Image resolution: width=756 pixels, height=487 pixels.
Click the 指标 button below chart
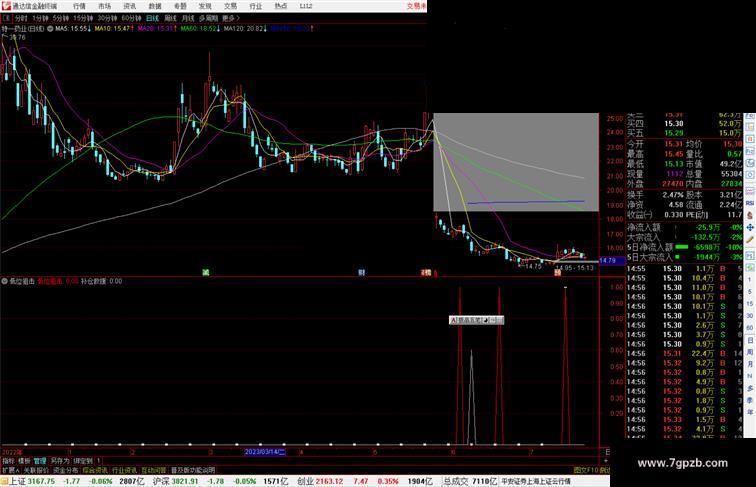[8, 461]
